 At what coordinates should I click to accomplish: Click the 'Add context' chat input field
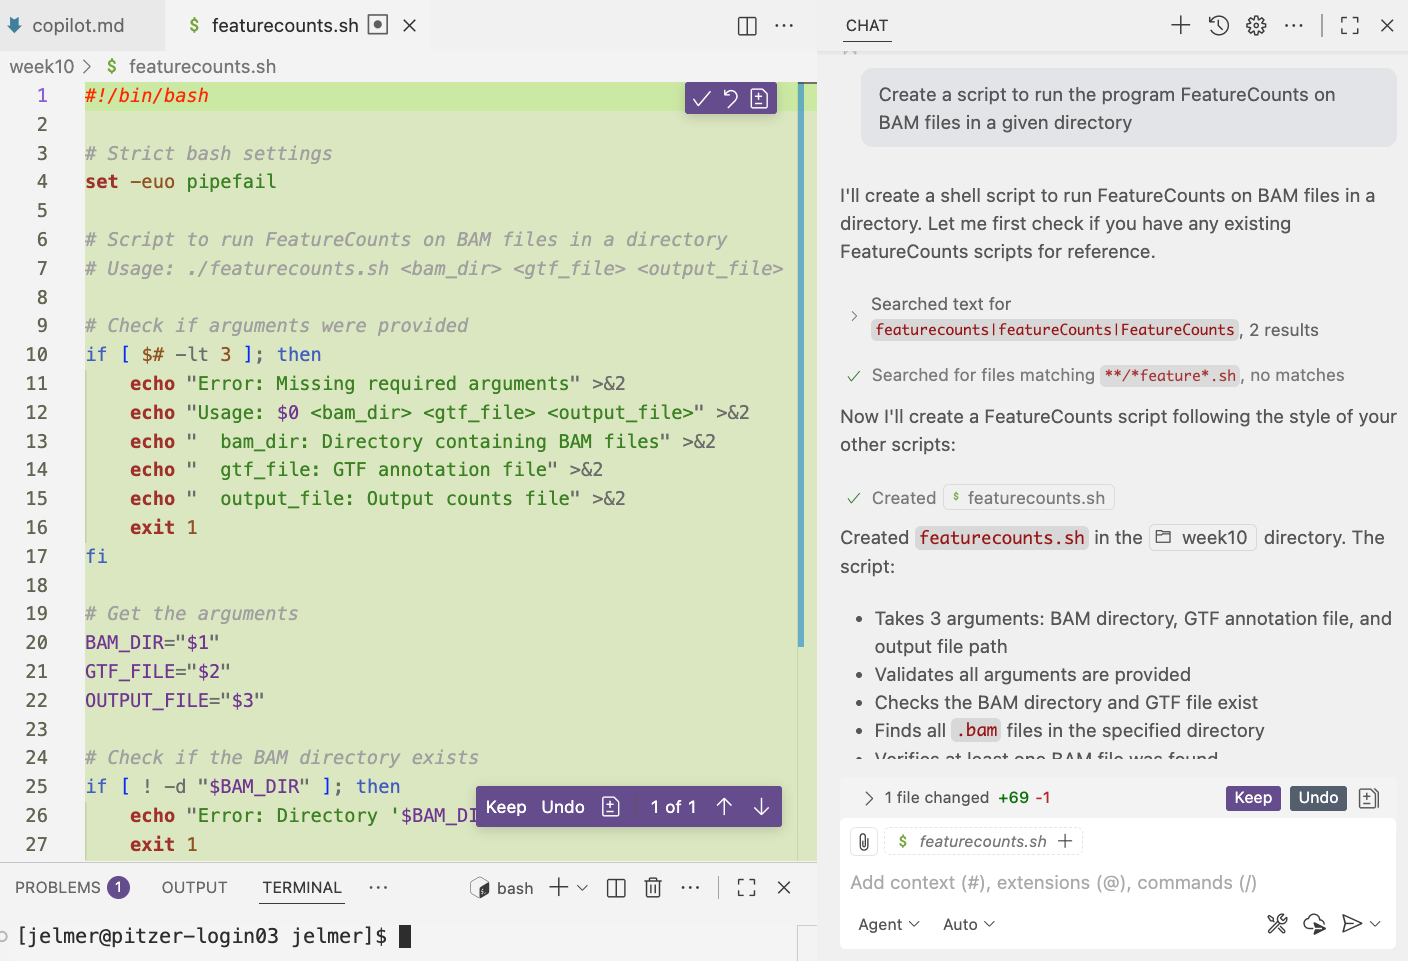1050,882
